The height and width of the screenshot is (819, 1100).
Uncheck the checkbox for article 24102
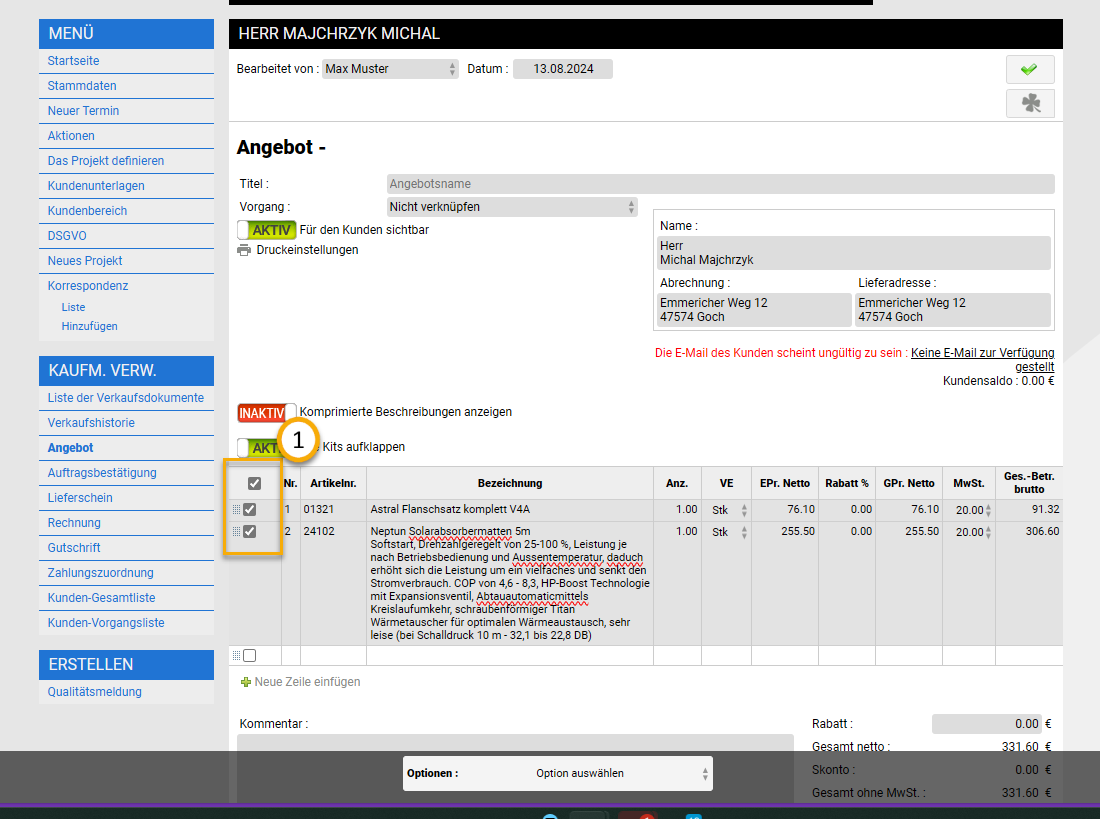coord(250,532)
